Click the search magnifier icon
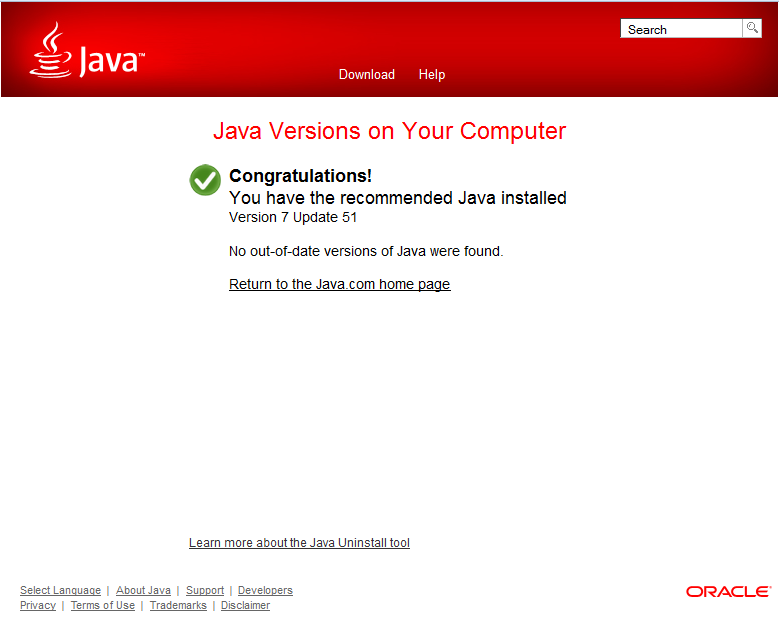The width and height of the screenshot is (779, 634). pyautogui.click(x=752, y=28)
